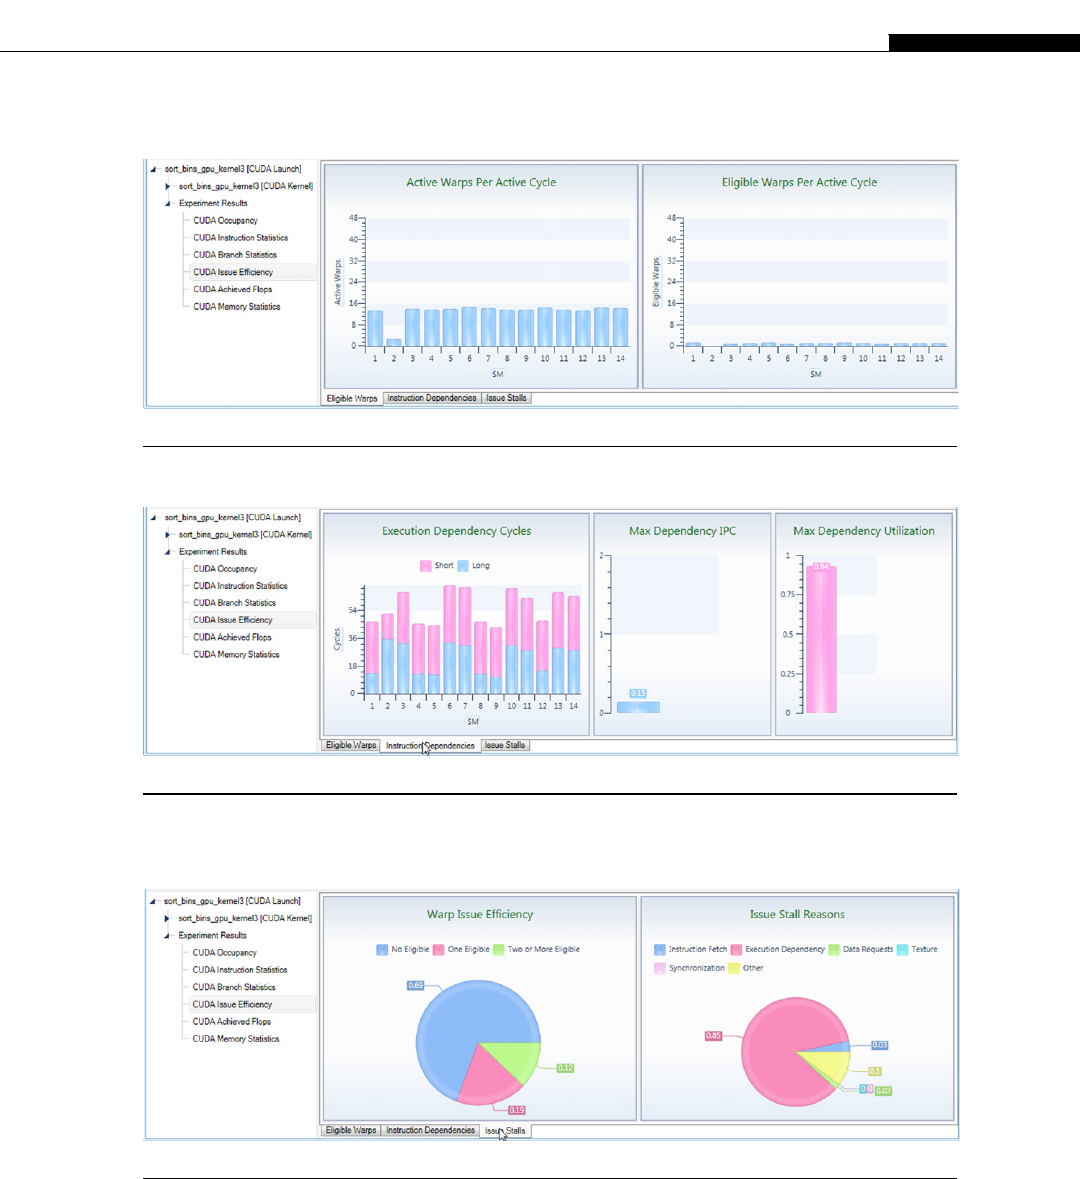This screenshot has width=1080, height=1179.
Task: Open Issue Stalls tab under Eligible Warps chart
Action: point(506,398)
